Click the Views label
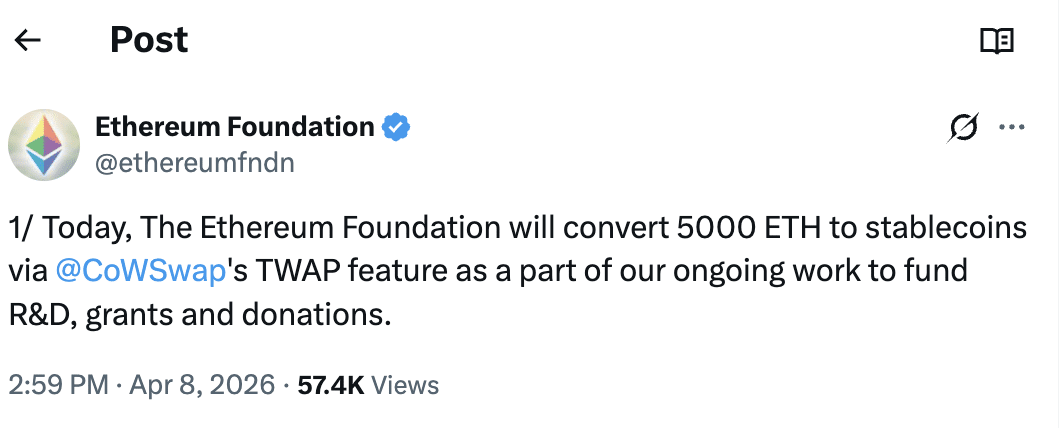Viewport: 1062px width, 428px height. click(405, 385)
